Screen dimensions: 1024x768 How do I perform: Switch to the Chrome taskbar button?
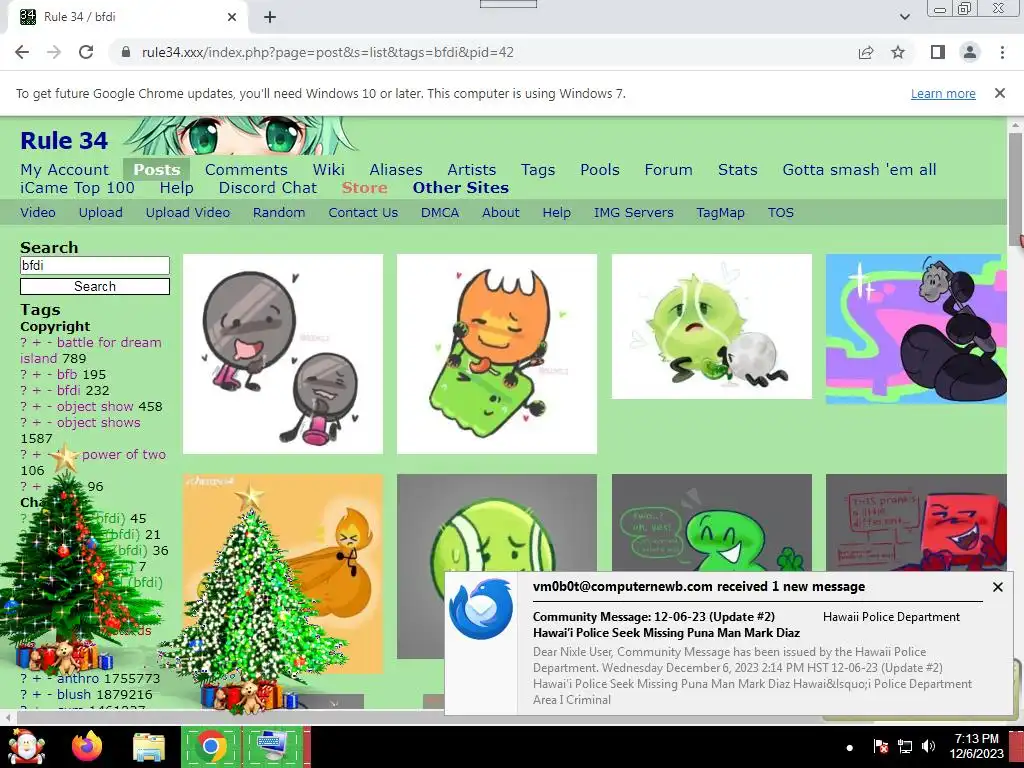tap(211, 747)
